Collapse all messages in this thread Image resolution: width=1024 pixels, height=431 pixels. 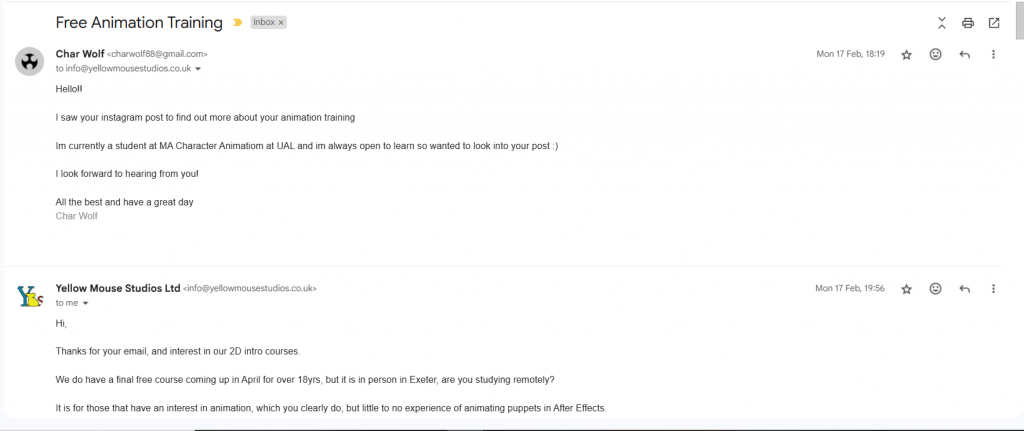tap(942, 23)
